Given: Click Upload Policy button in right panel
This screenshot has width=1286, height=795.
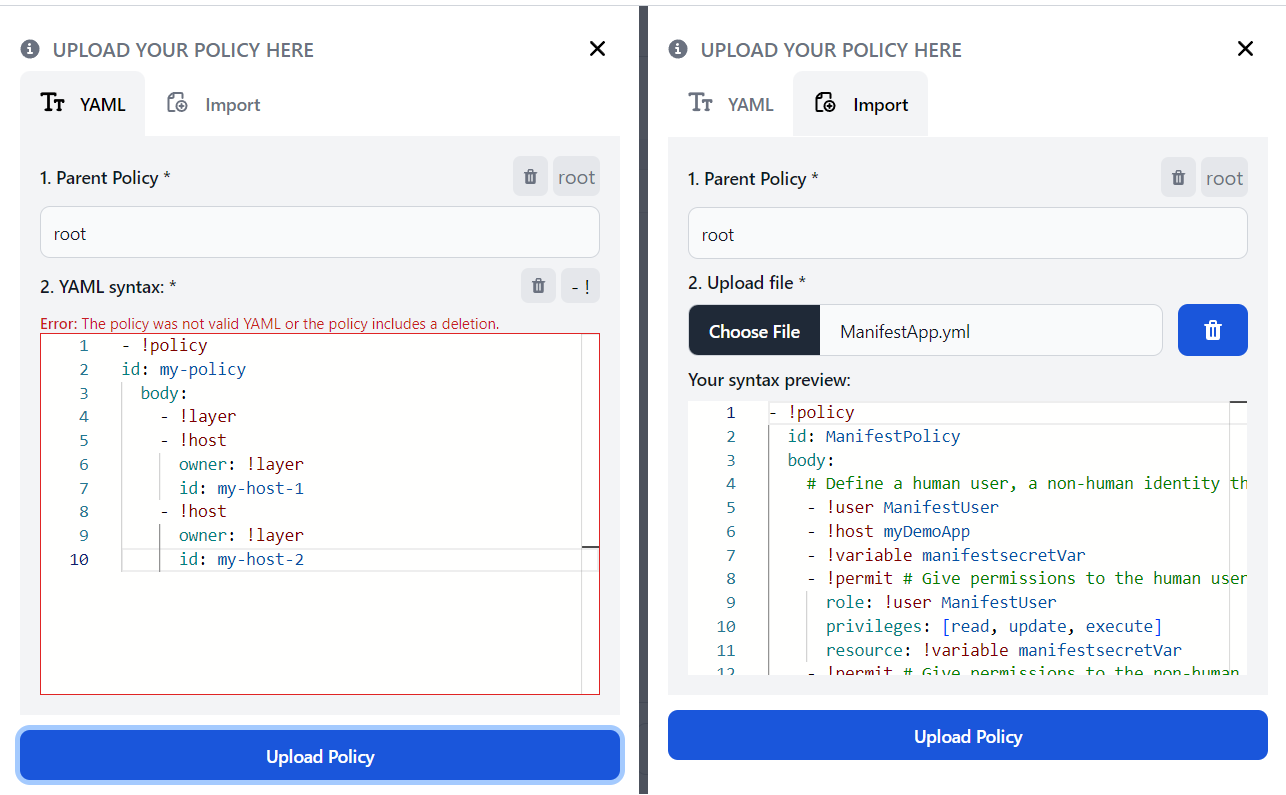Looking at the screenshot, I should [968, 736].
